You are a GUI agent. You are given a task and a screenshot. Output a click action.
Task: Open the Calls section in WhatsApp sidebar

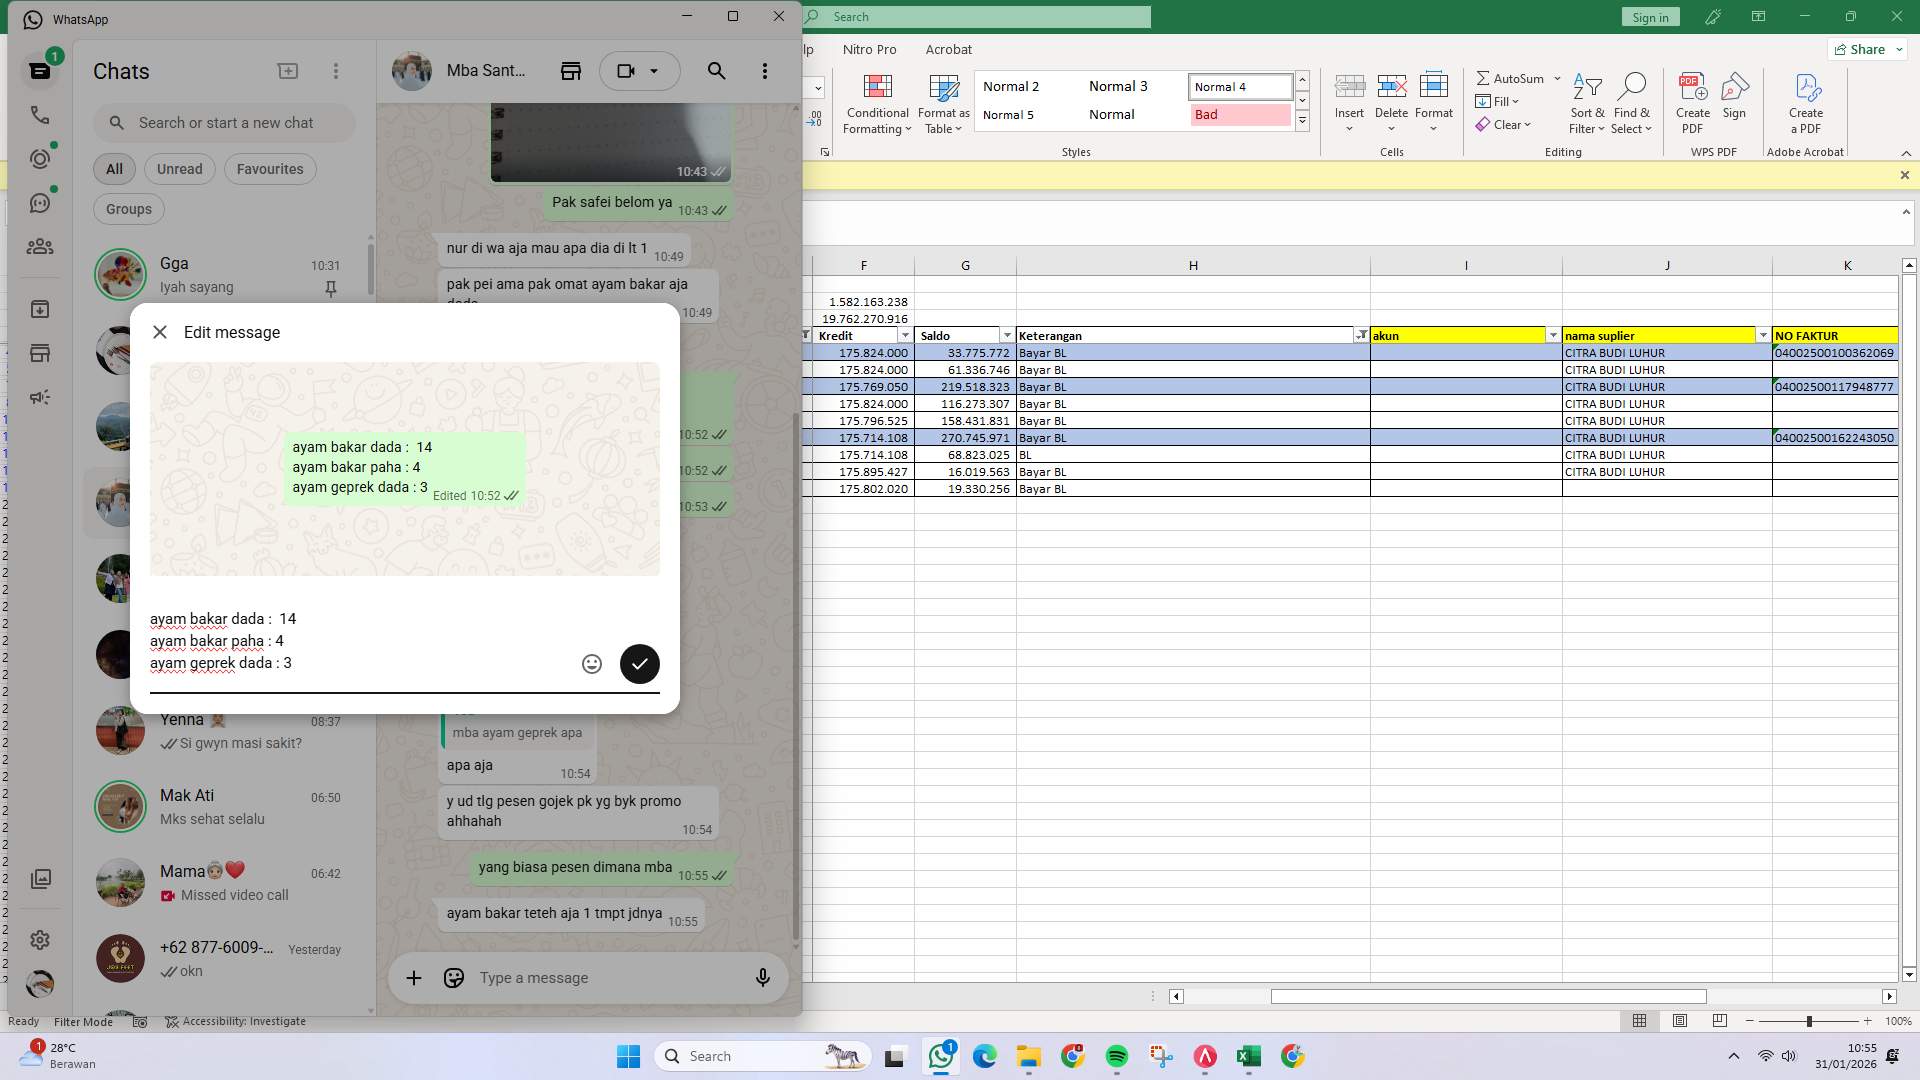point(40,115)
